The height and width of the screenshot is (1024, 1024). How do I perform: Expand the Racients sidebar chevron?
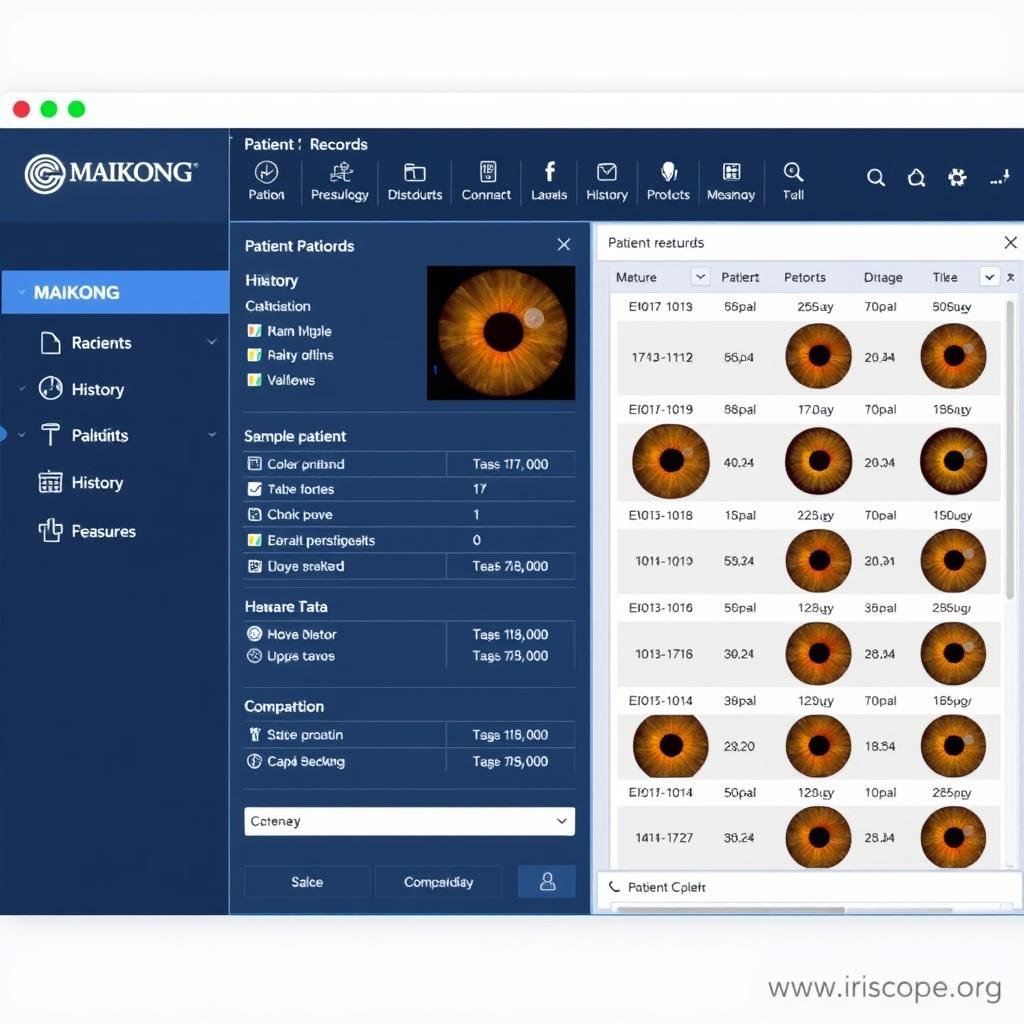(x=212, y=342)
